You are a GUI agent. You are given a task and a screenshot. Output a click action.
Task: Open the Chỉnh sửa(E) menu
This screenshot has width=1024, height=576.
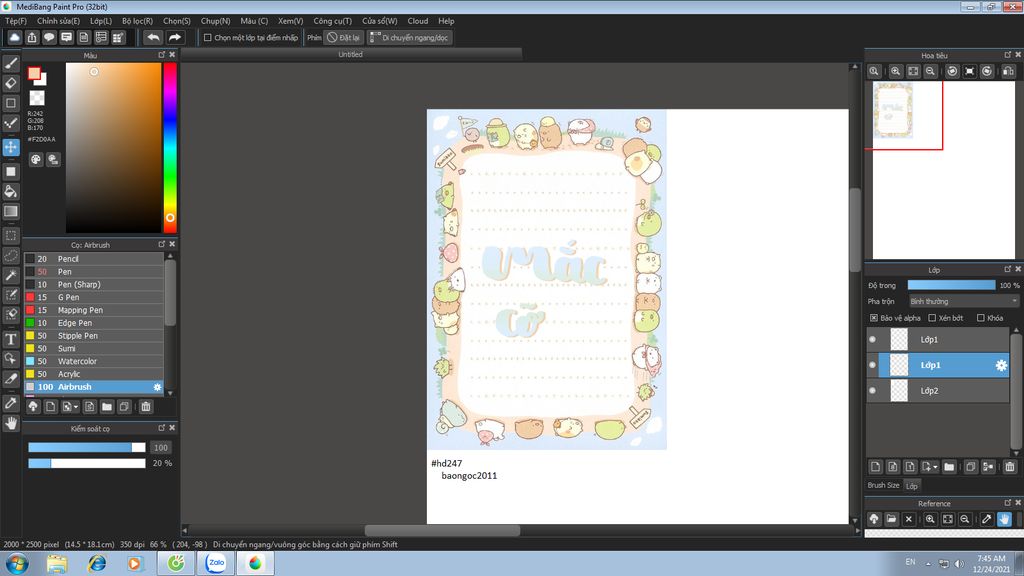[58, 21]
